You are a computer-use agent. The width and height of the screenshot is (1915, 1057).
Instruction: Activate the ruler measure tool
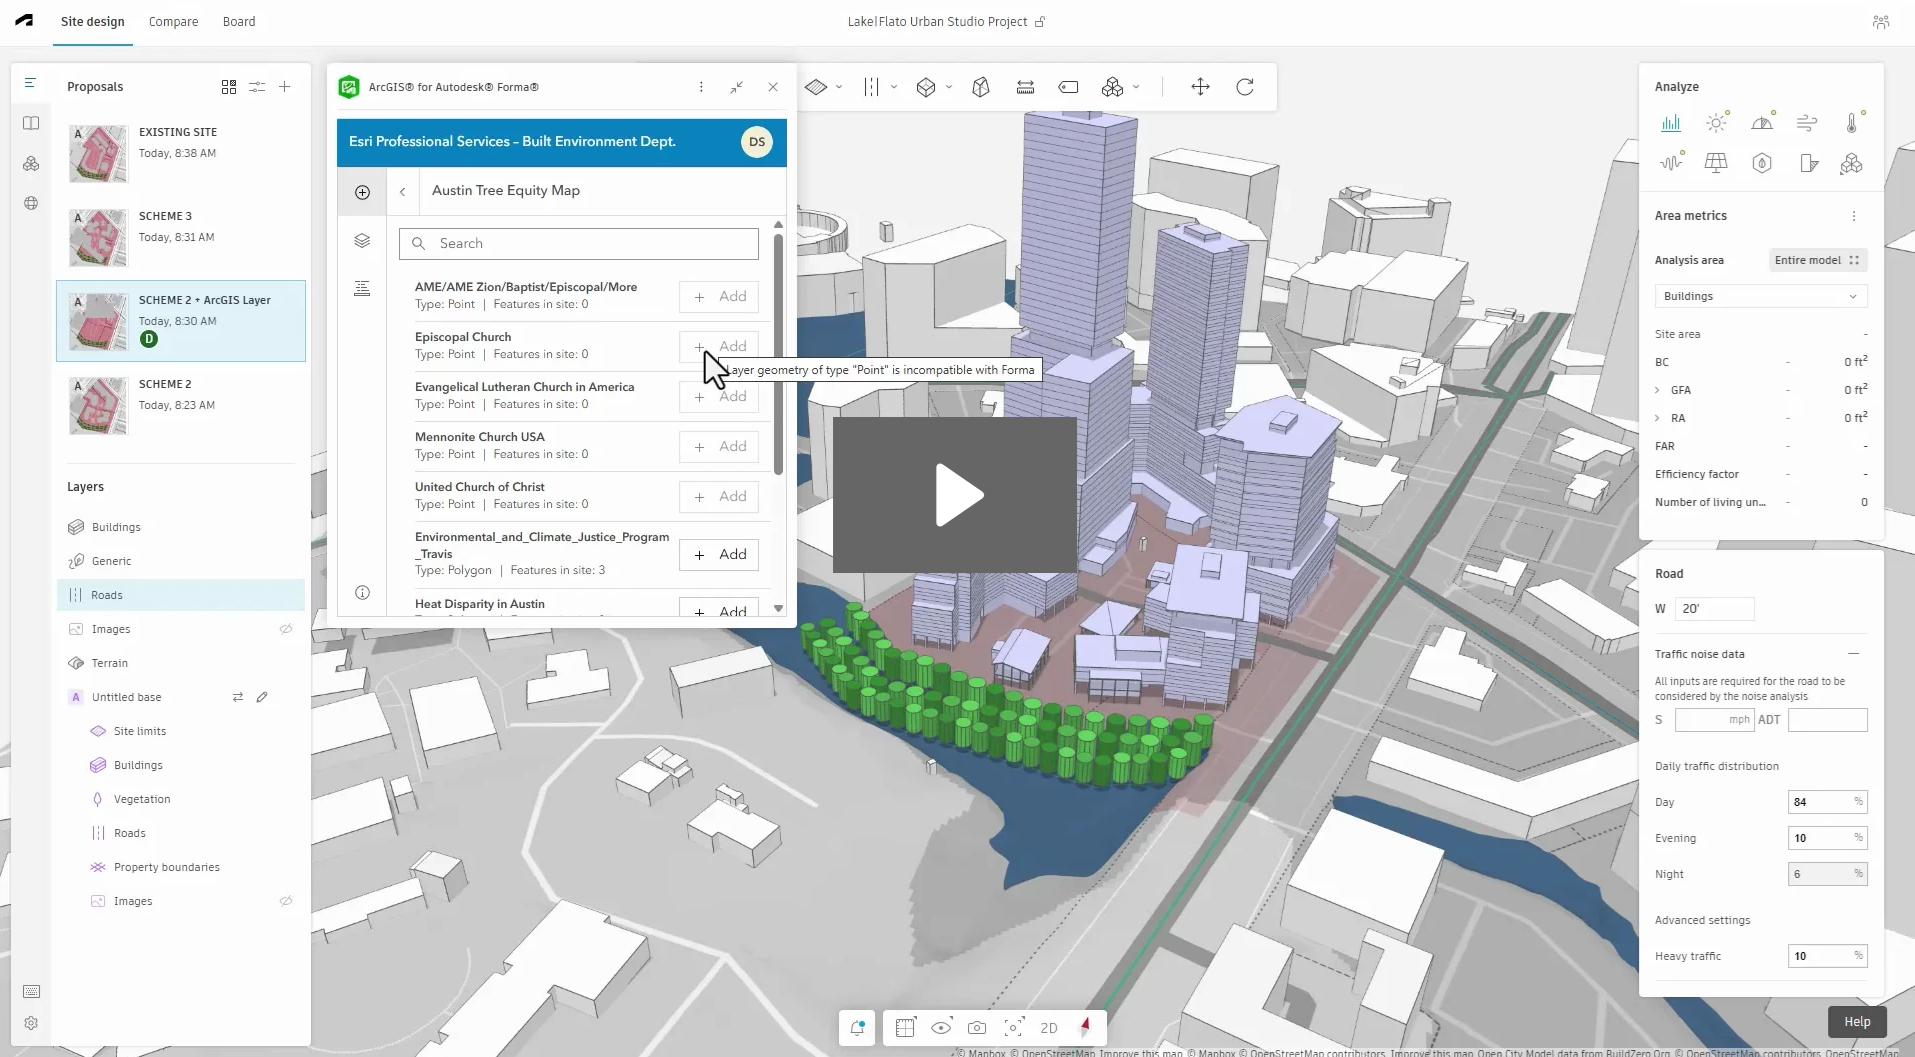1025,87
